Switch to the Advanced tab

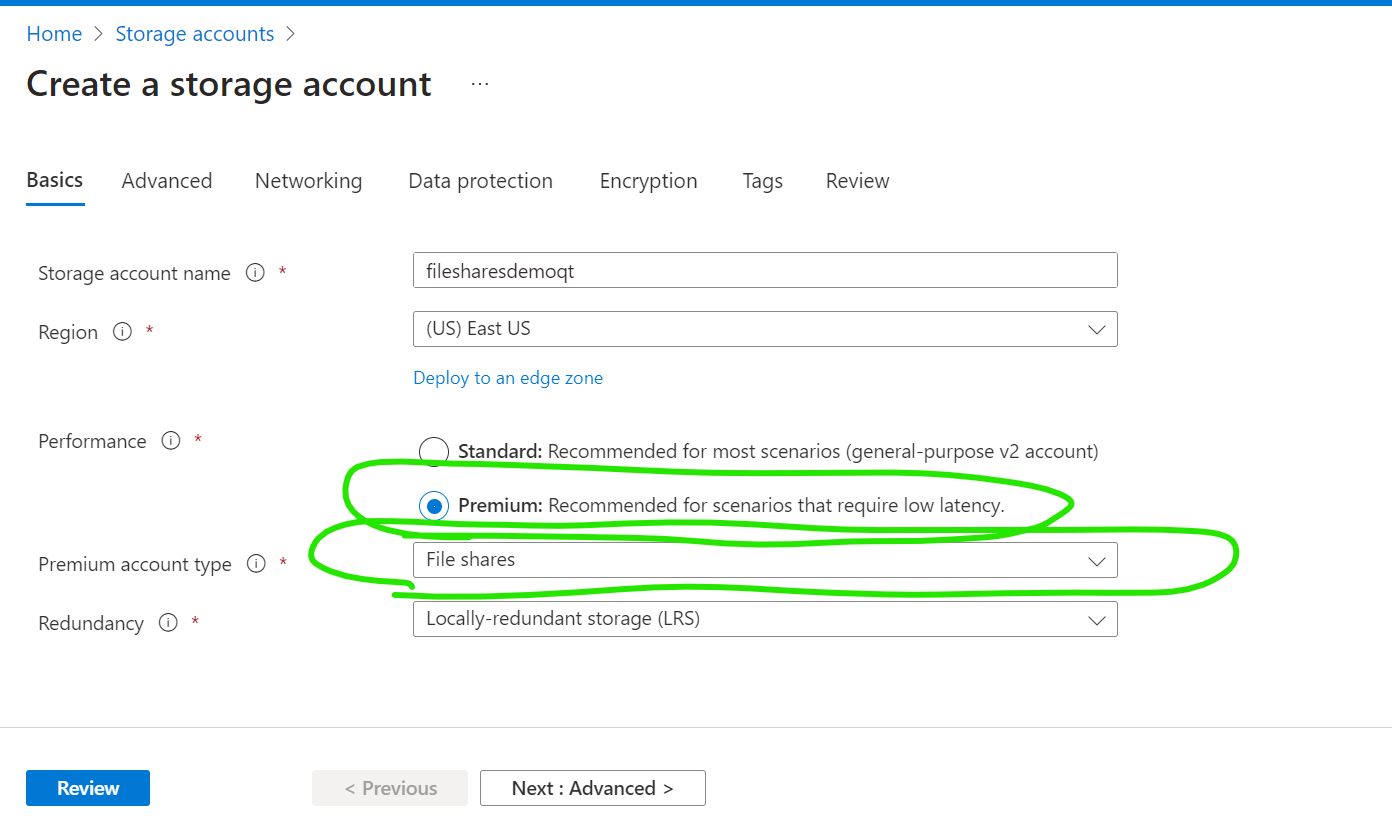click(x=167, y=181)
